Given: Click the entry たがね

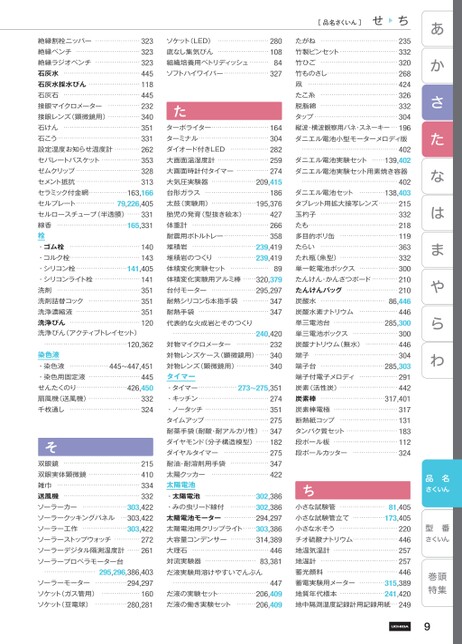Looking at the screenshot, I should (x=305, y=41).
